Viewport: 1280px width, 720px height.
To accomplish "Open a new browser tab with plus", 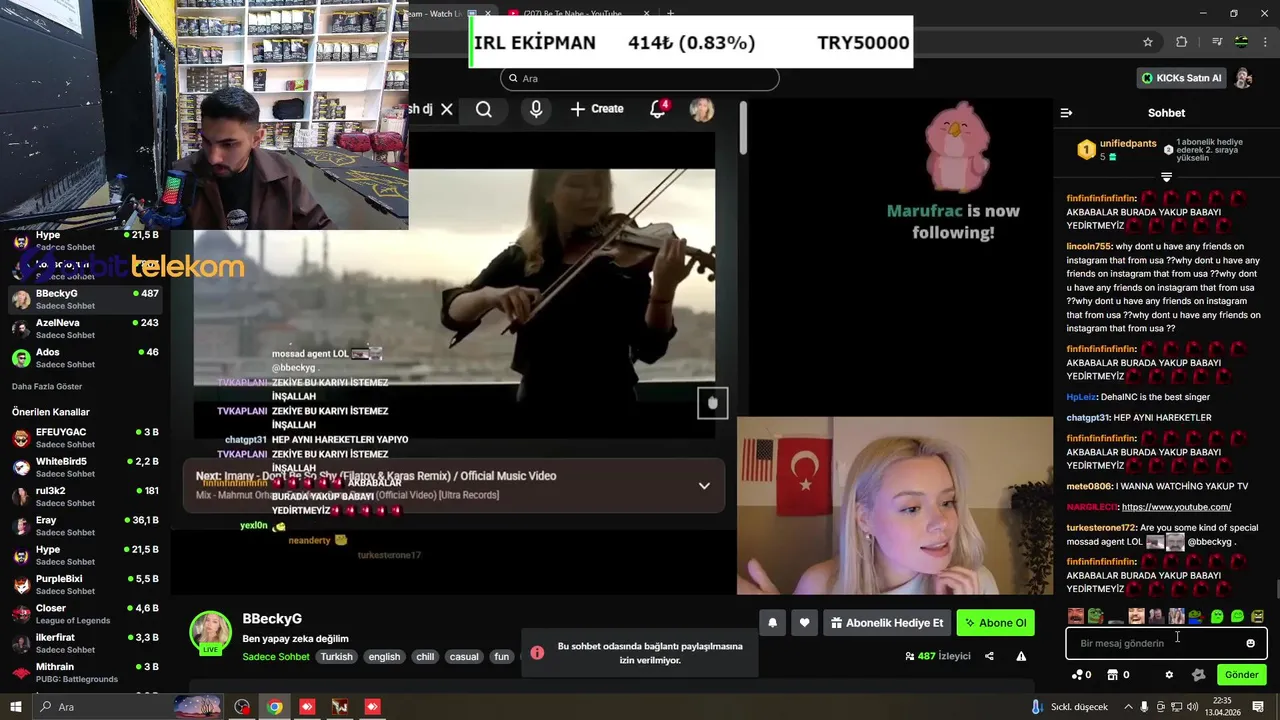I will 670,13.
